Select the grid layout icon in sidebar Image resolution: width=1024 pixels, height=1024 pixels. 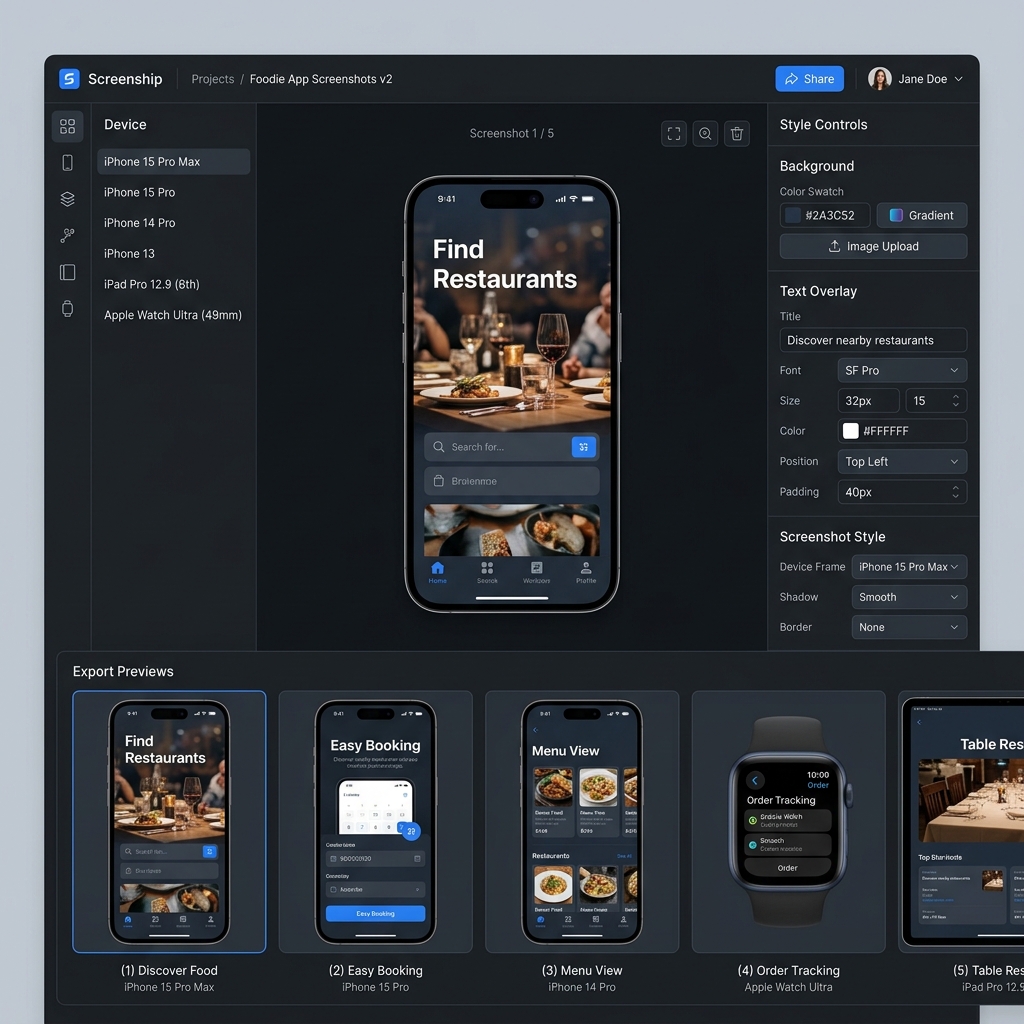tap(67, 126)
